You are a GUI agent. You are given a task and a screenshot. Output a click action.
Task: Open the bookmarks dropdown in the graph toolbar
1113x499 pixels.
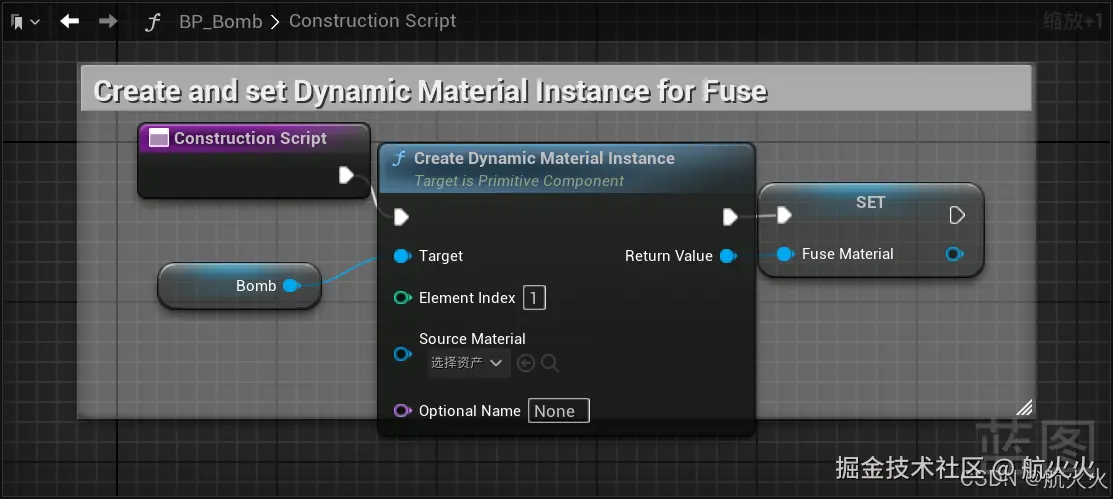click(x=25, y=22)
